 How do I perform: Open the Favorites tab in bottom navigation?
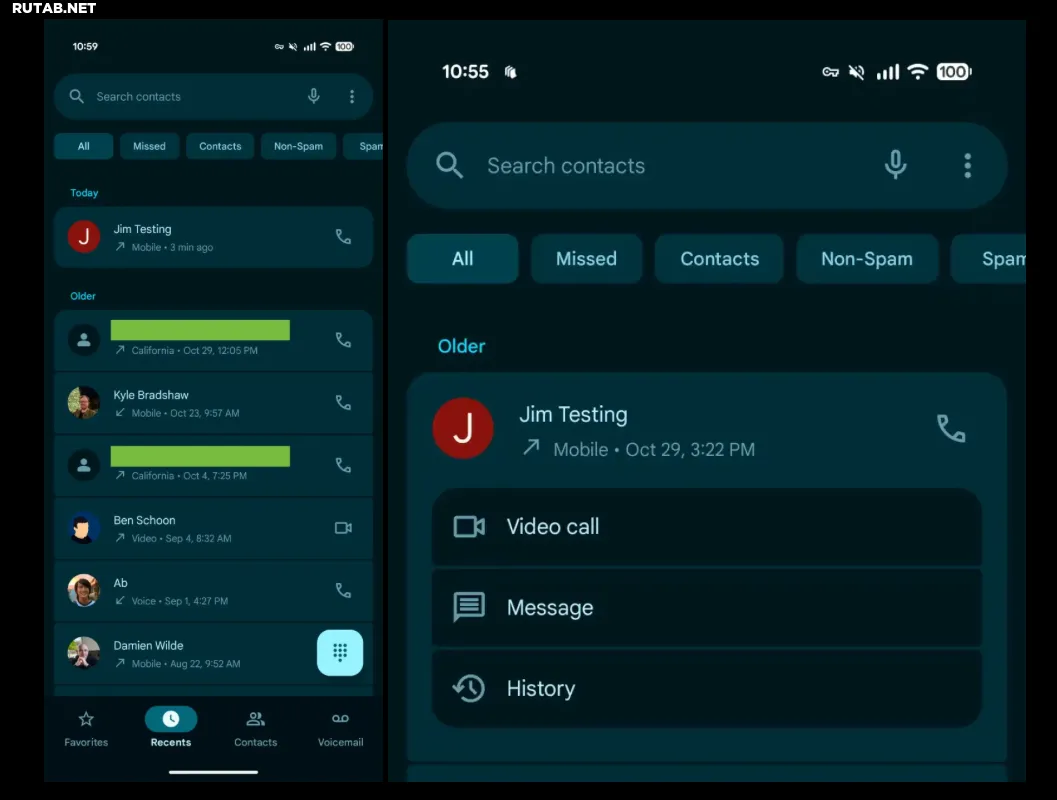click(86, 729)
